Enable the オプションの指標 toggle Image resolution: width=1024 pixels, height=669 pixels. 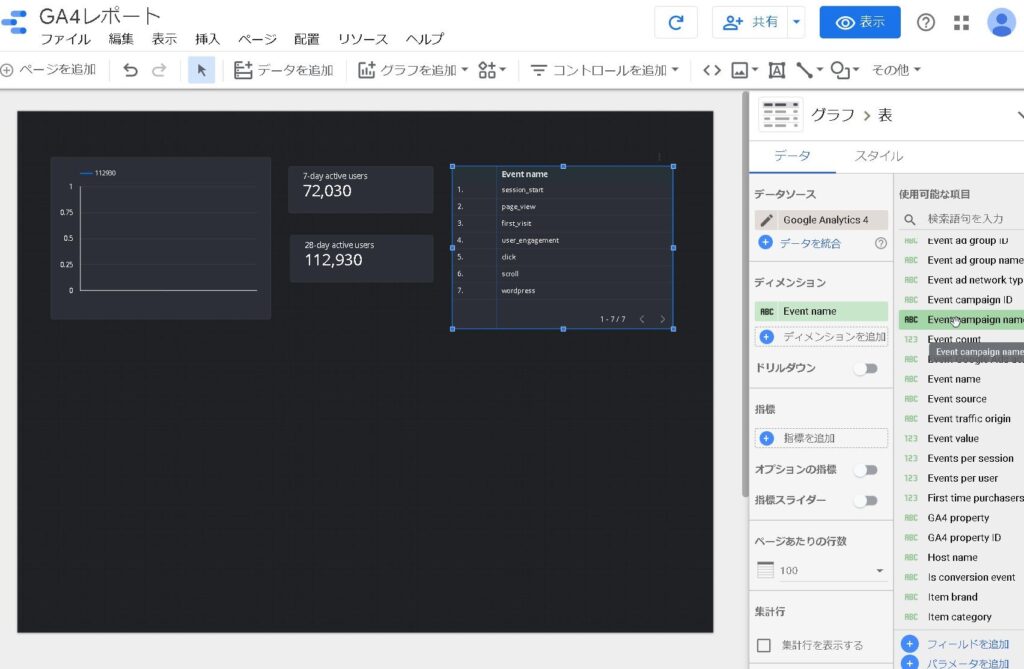[865, 469]
